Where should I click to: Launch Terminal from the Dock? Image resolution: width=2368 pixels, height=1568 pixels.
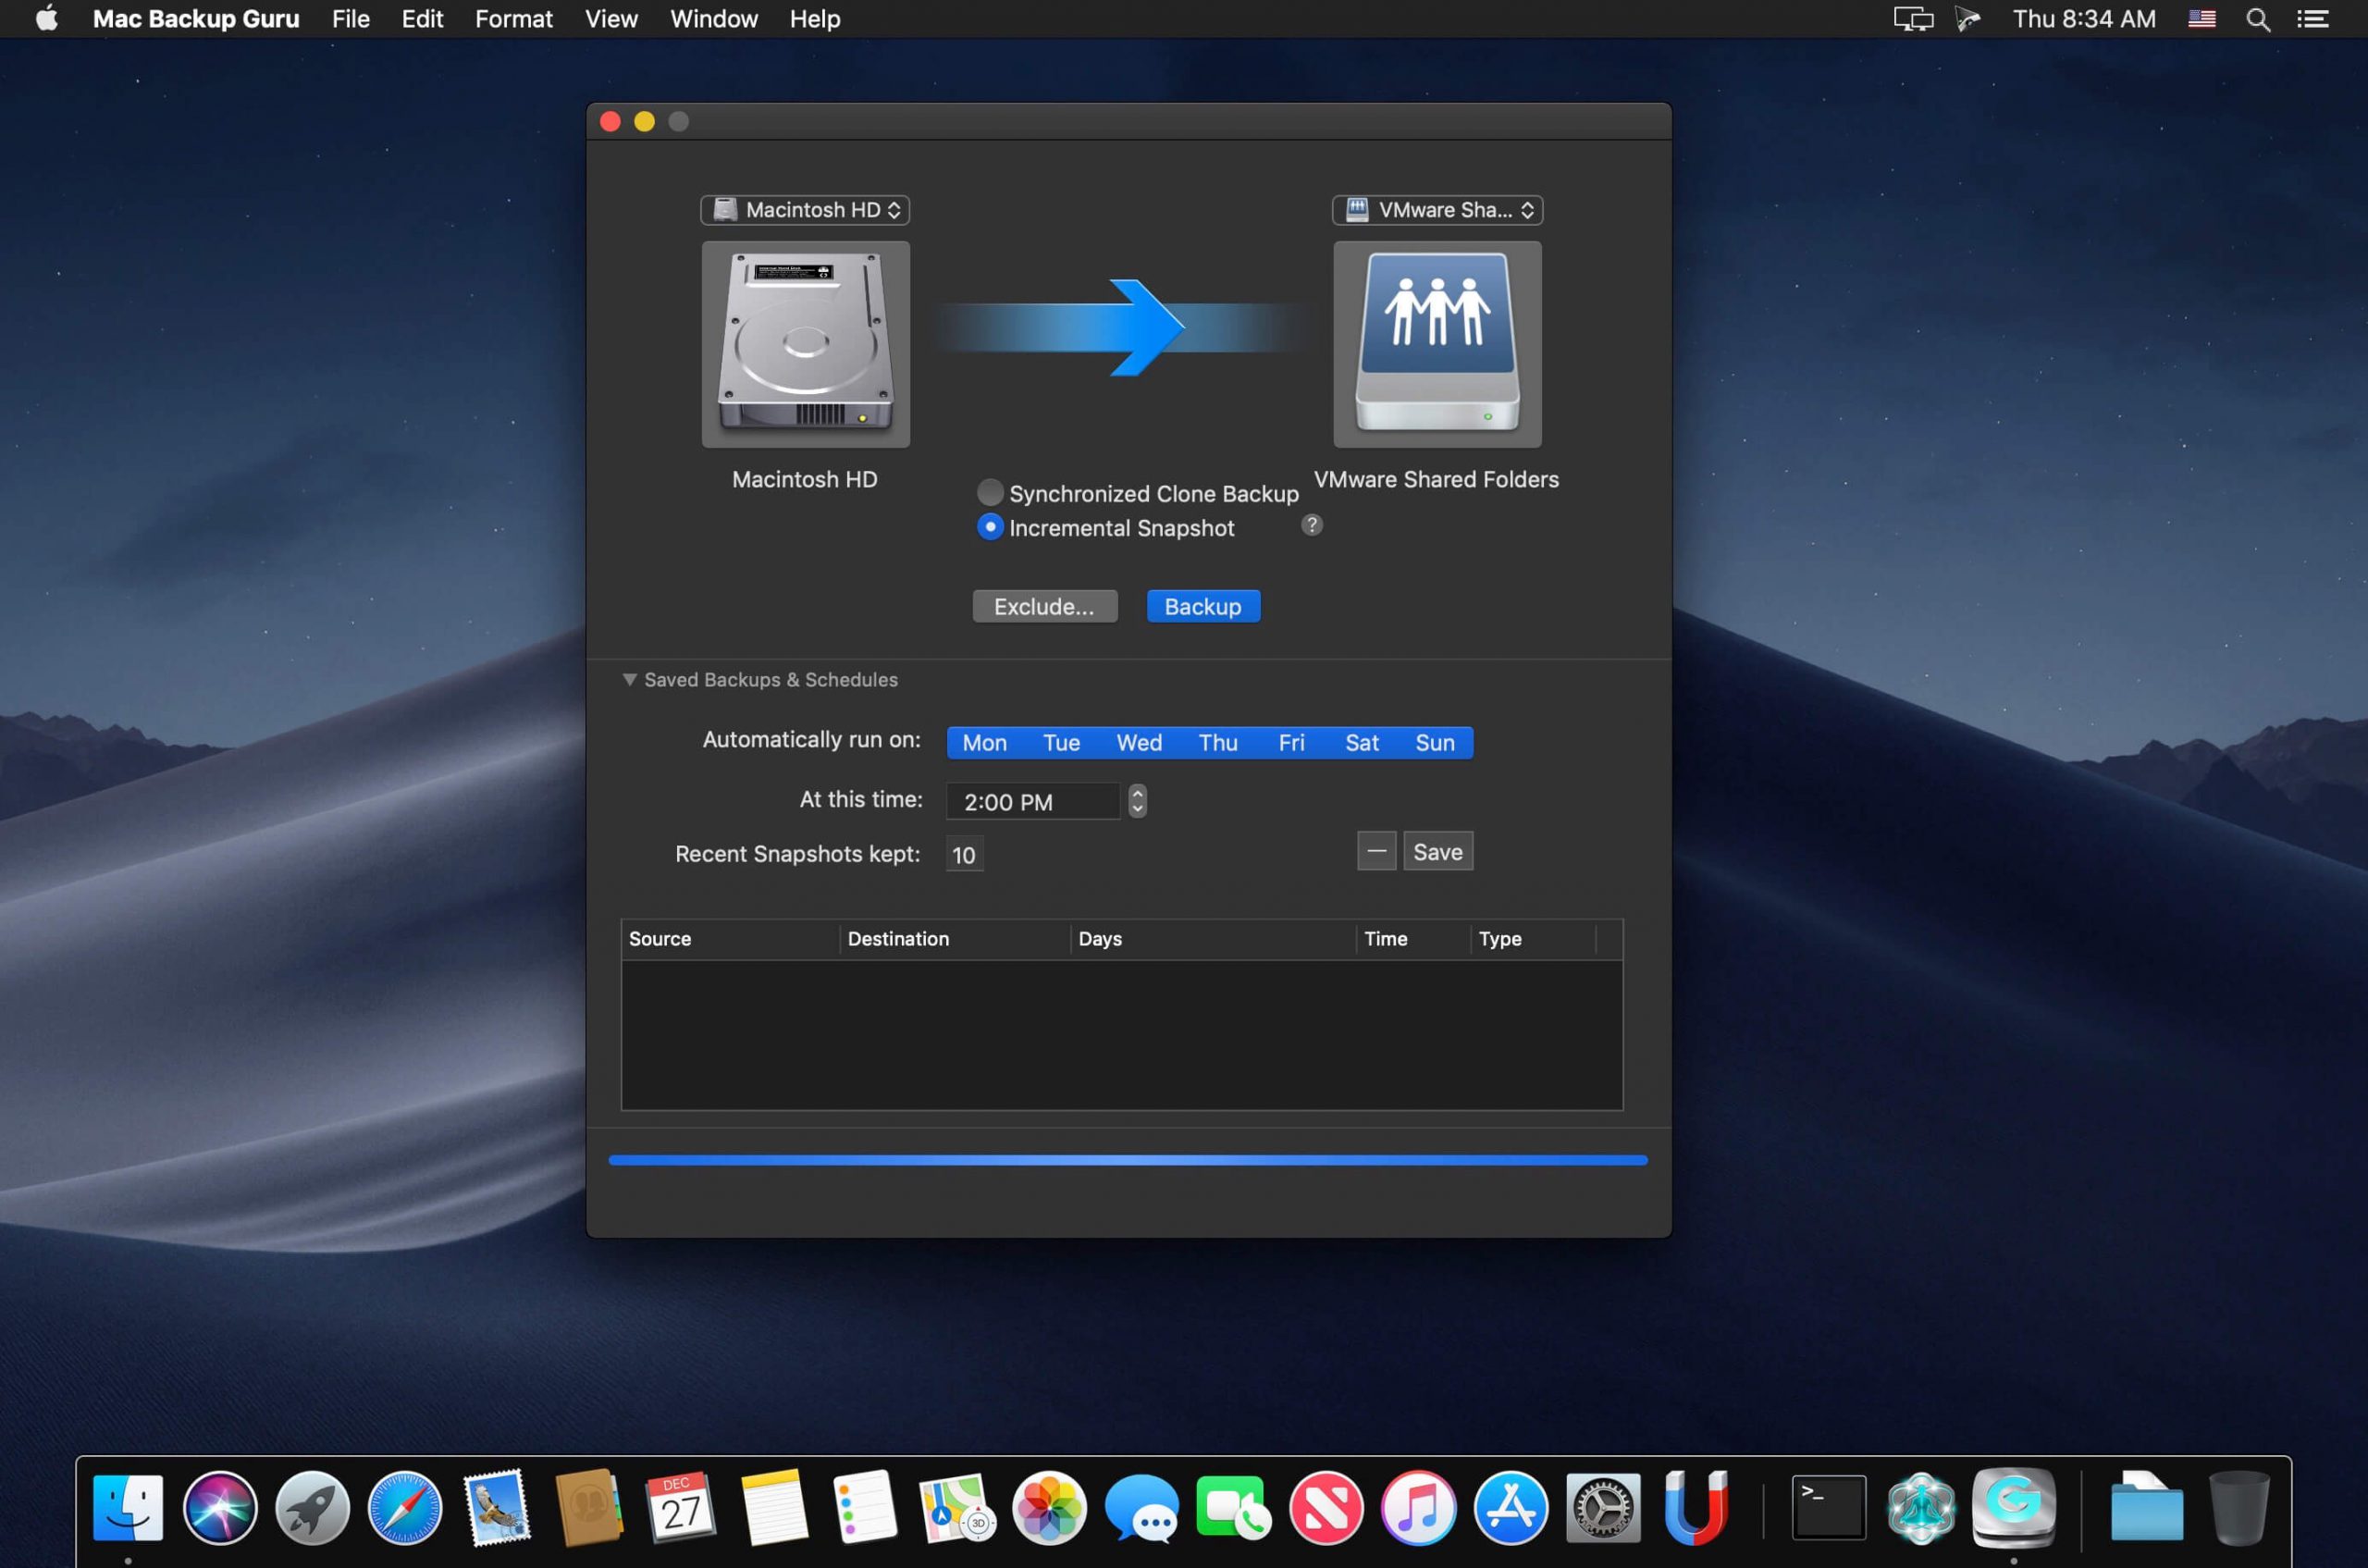click(x=1827, y=1506)
